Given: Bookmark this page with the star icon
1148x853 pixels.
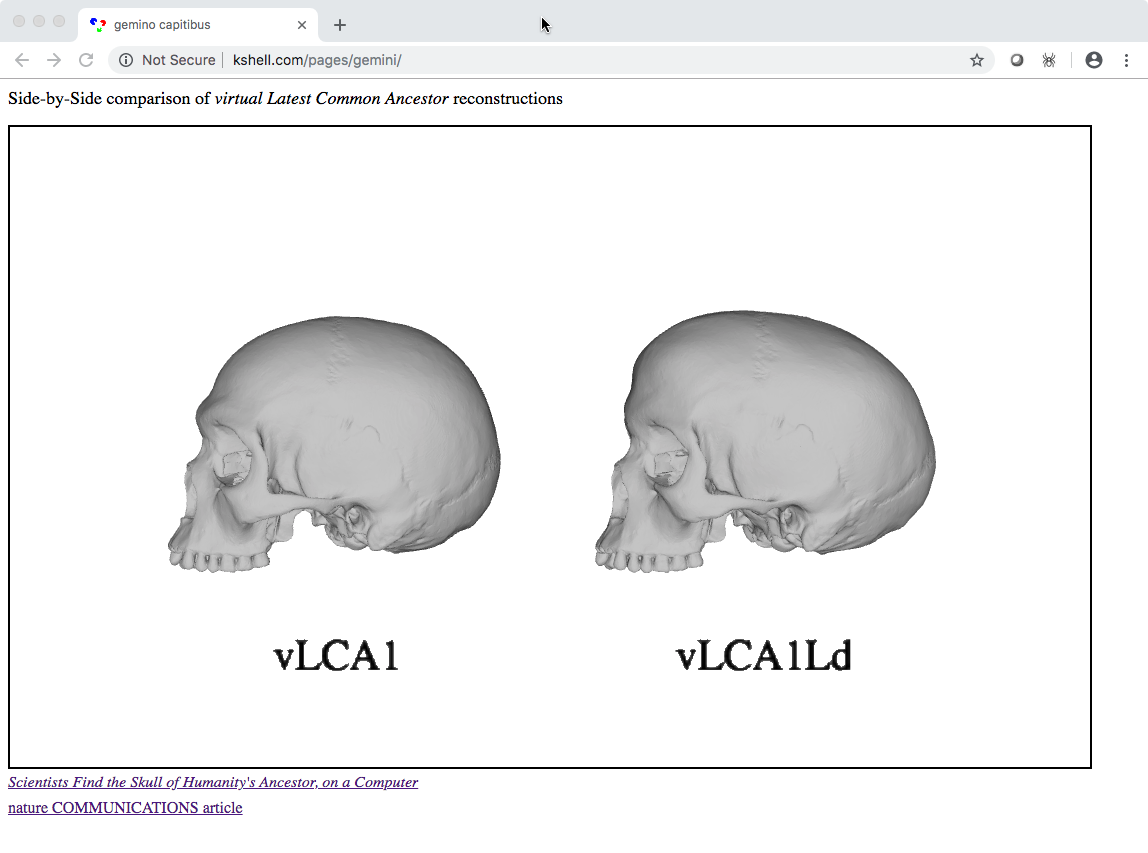Looking at the screenshot, I should click(x=977, y=60).
